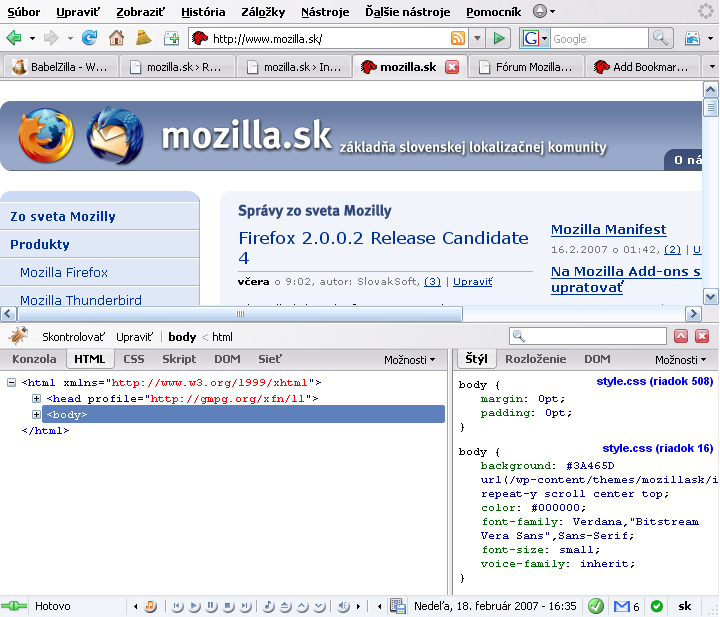Open the Súbor menu
The width and height of the screenshot is (720, 617).
[23, 12]
